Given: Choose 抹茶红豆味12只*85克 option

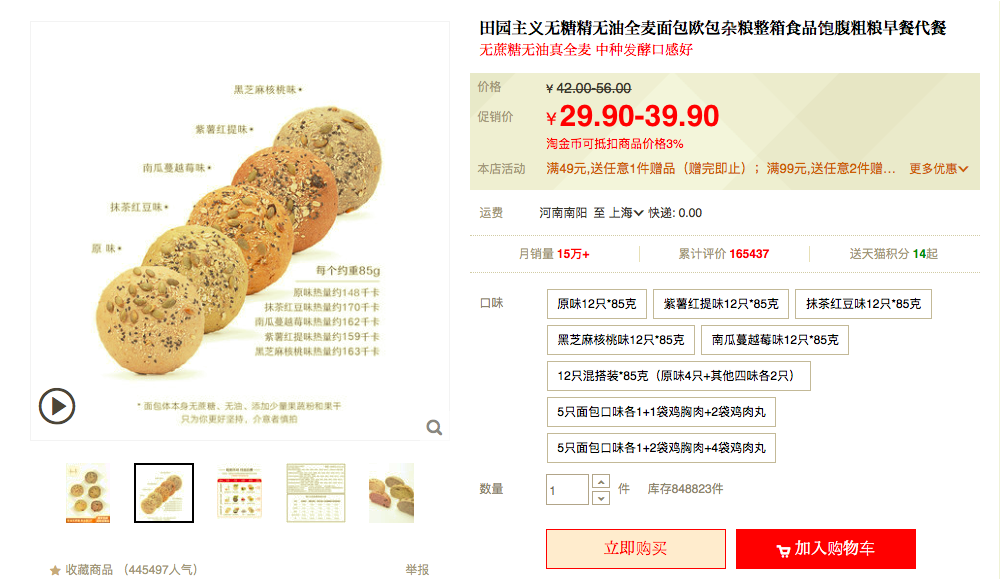Looking at the screenshot, I should pos(863,304).
